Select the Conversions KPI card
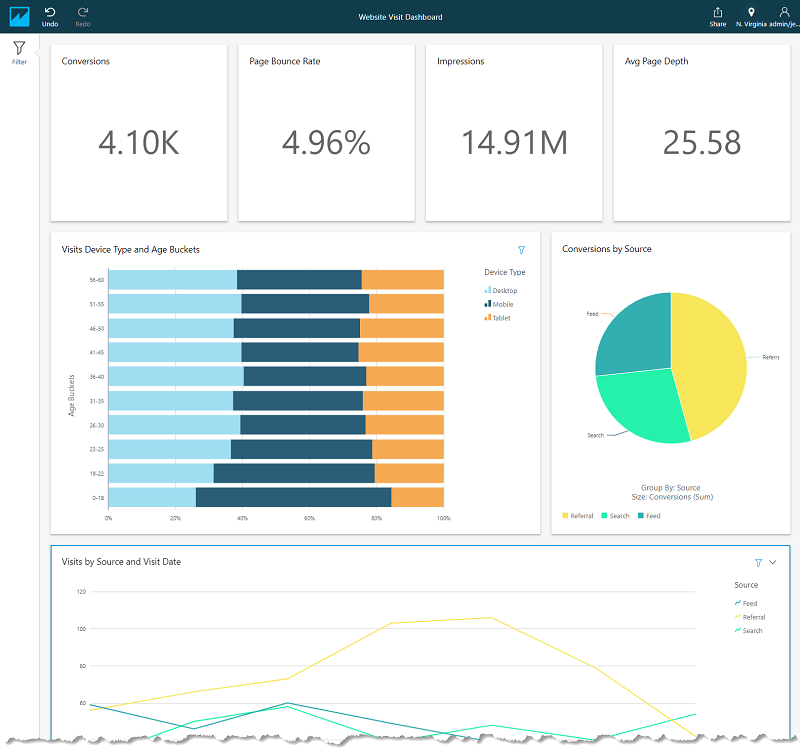800x749 pixels. point(139,132)
